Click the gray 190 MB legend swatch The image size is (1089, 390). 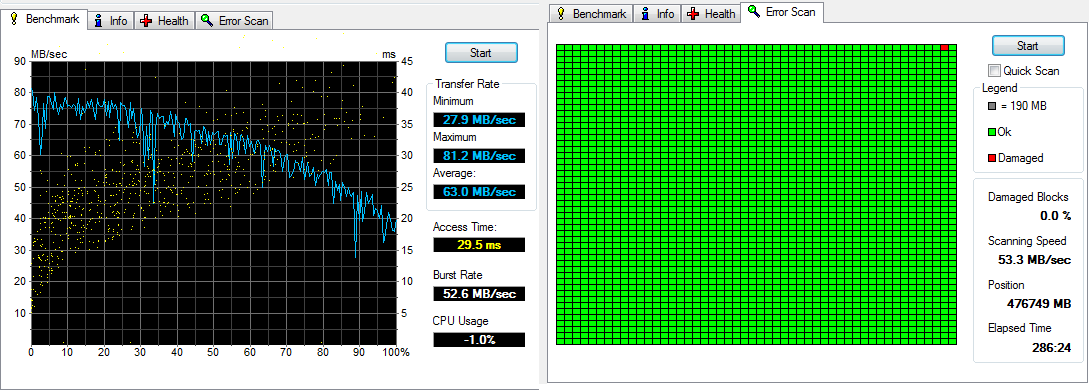click(x=992, y=106)
